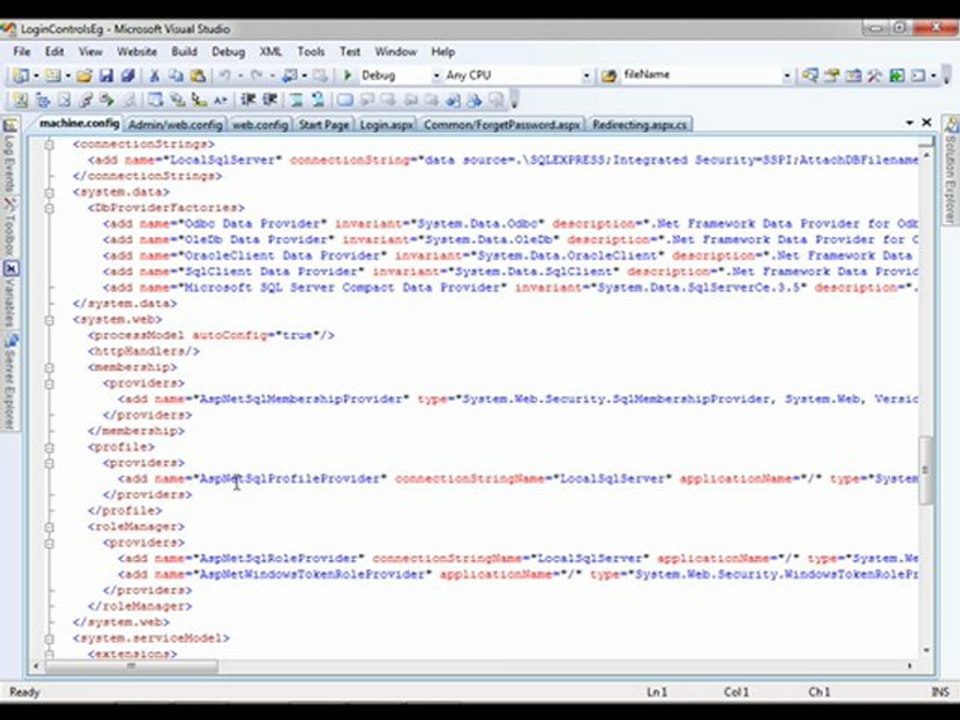Image resolution: width=960 pixels, height=720 pixels.
Task: Click the Increase Line Indent icon
Action: [269, 100]
